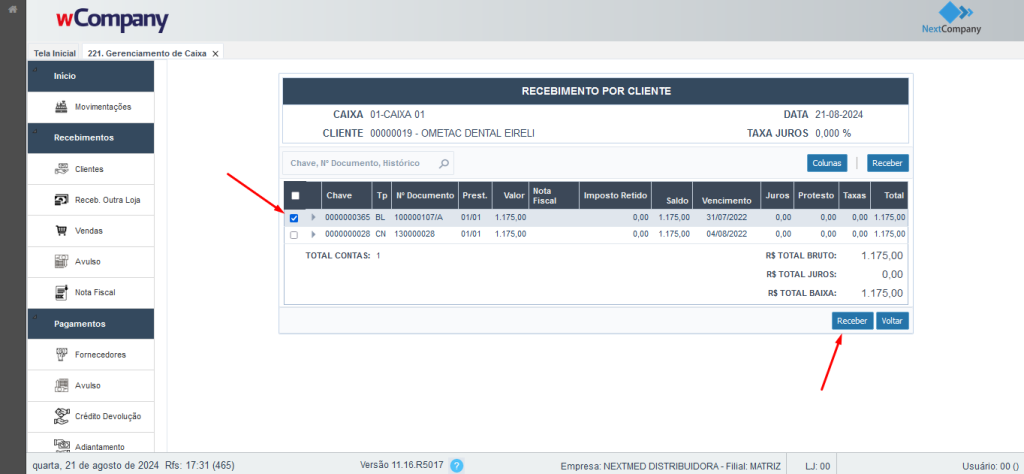1024x474 pixels.
Task: Click the blue help icon beside version number
Action: (457, 465)
